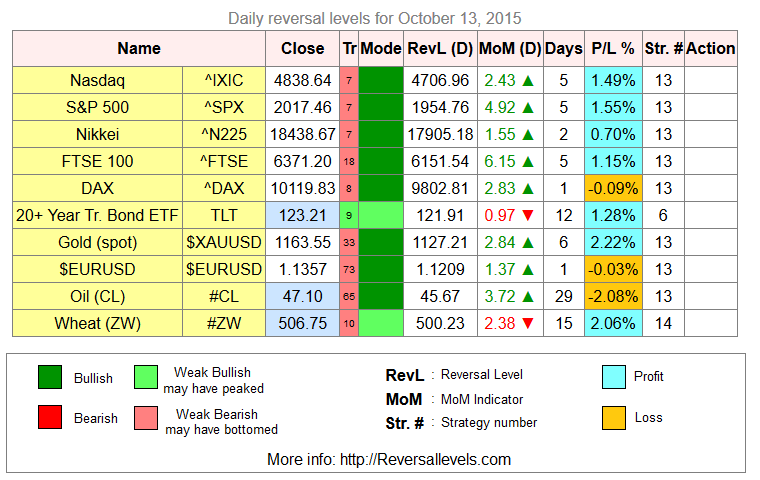Screen dimensions: 760x480
Task: Click the Weak Bullish light green legend swatch
Action: [x=146, y=377]
